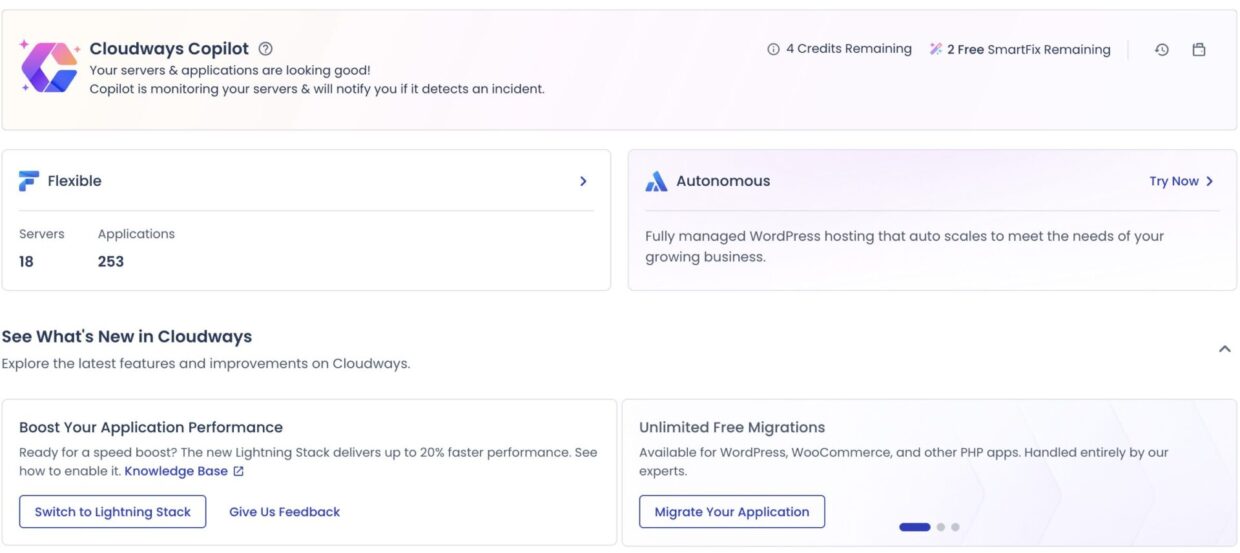This screenshot has width=1240, height=553.
Task: Click 2 Free SmartFix Remaining text
Action: (1029, 49)
